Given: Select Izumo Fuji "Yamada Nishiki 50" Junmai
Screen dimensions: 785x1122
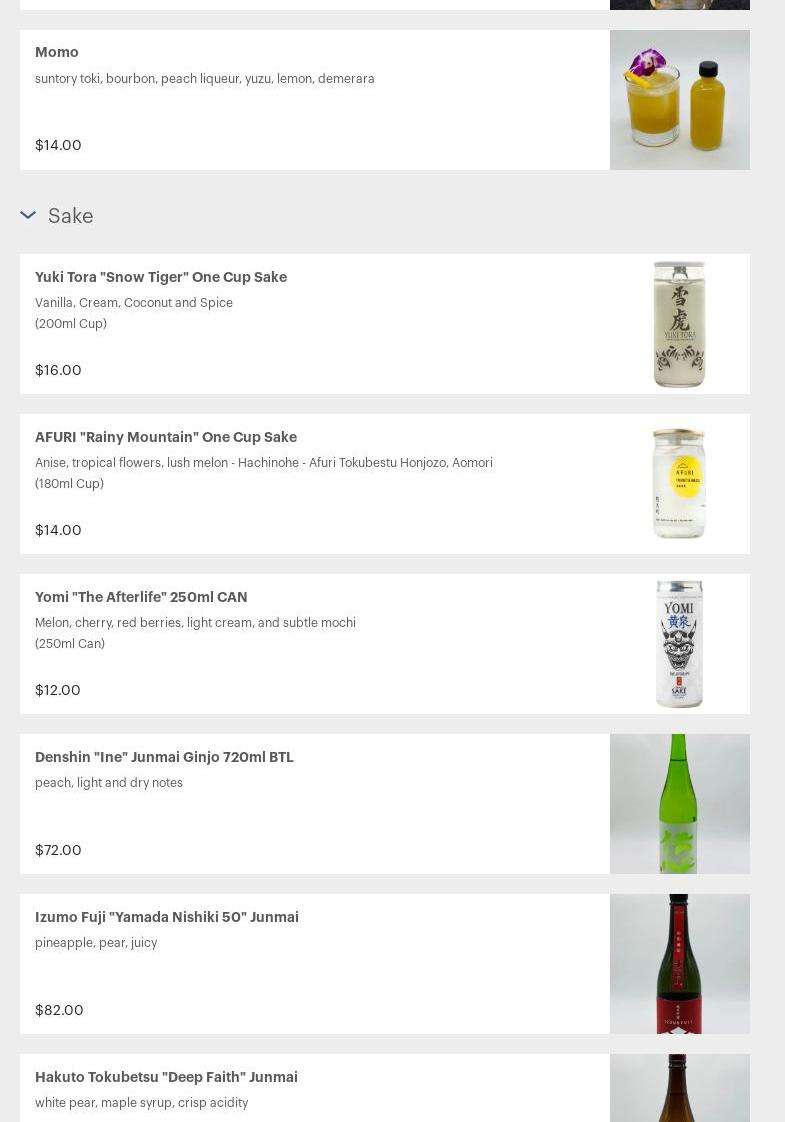Looking at the screenshot, I should (167, 917).
